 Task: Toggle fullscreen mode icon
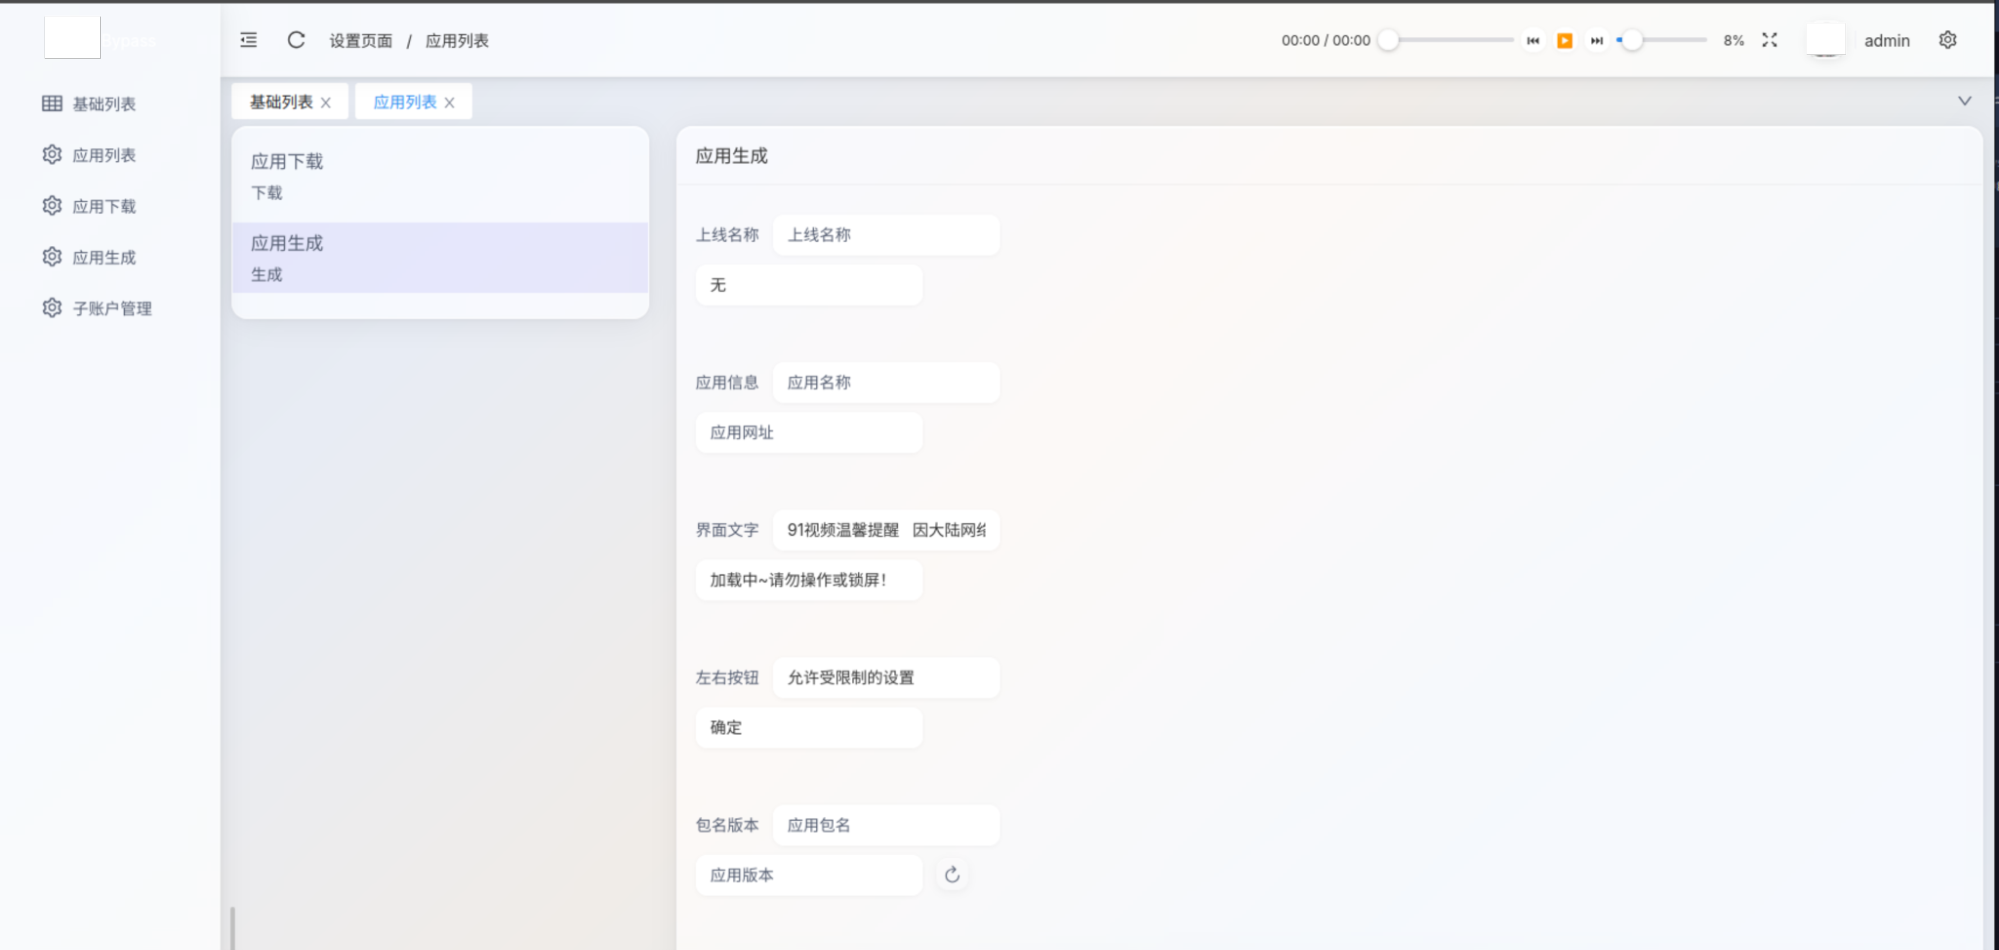coord(1770,40)
